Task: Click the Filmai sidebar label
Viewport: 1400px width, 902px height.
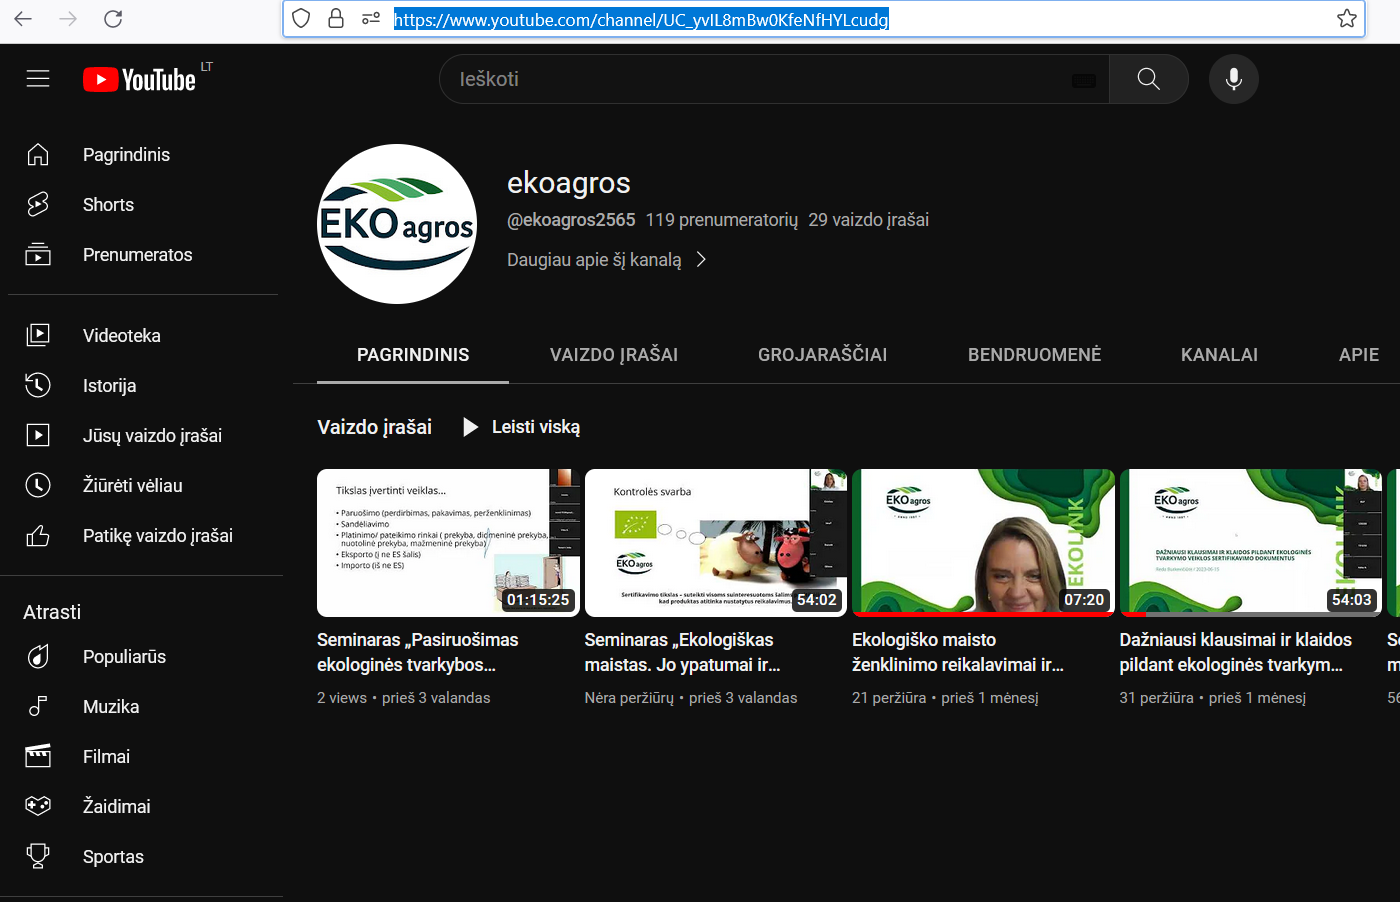Action: [106, 757]
